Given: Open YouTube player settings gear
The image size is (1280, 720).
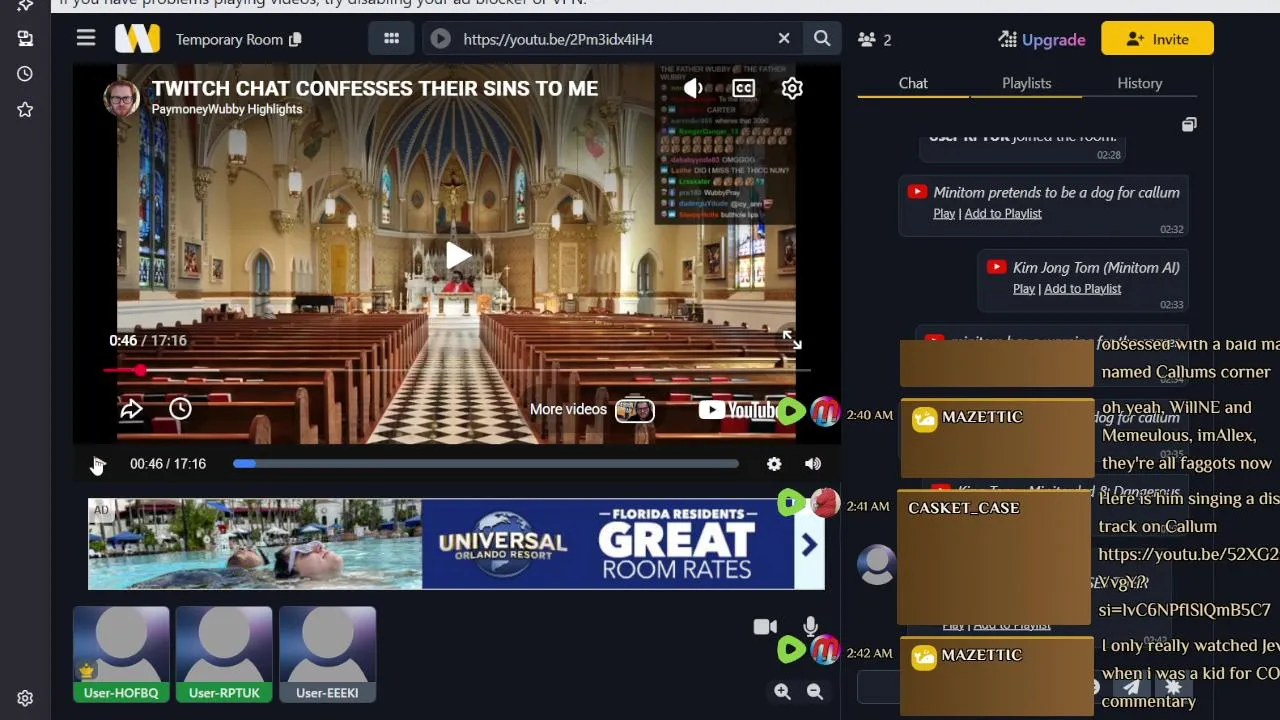Looking at the screenshot, I should coord(792,88).
